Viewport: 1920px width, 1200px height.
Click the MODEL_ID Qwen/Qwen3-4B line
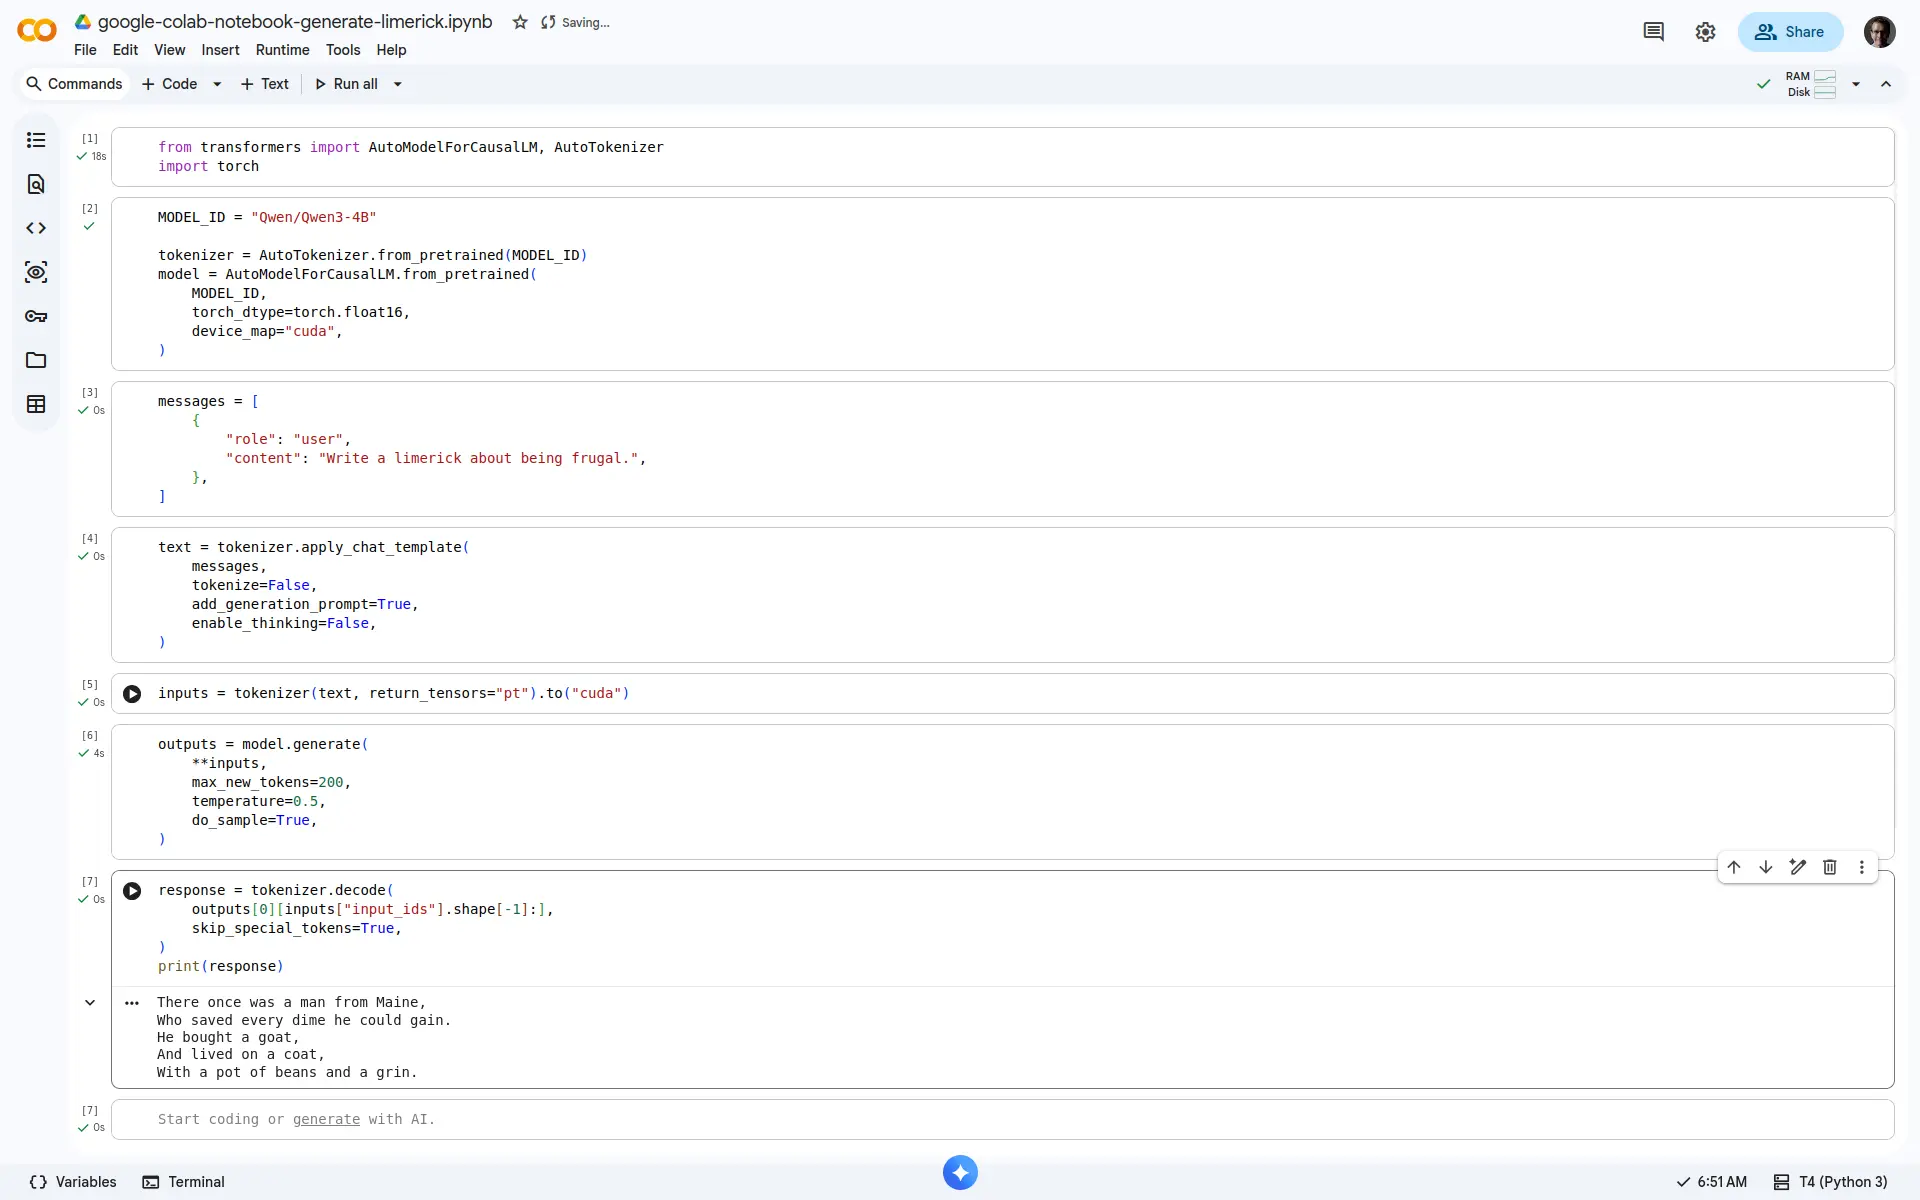pos(267,217)
